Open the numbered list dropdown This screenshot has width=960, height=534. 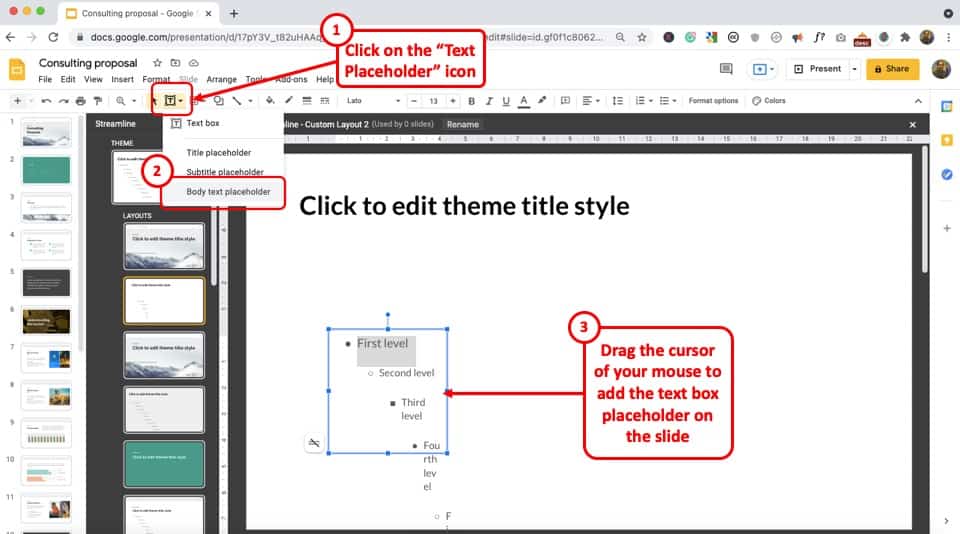(644, 100)
